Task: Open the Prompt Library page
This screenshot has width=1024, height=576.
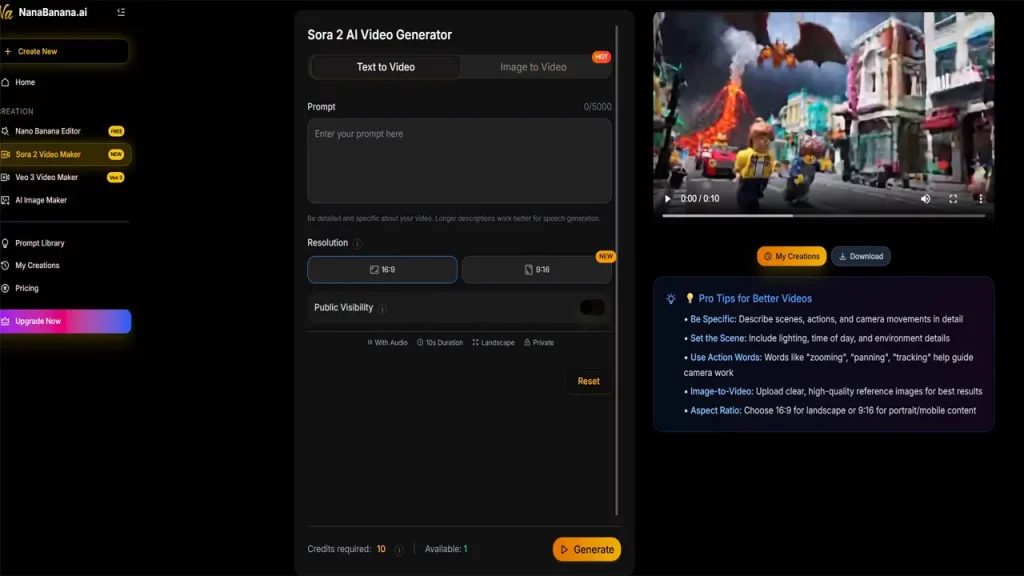Action: 40,243
